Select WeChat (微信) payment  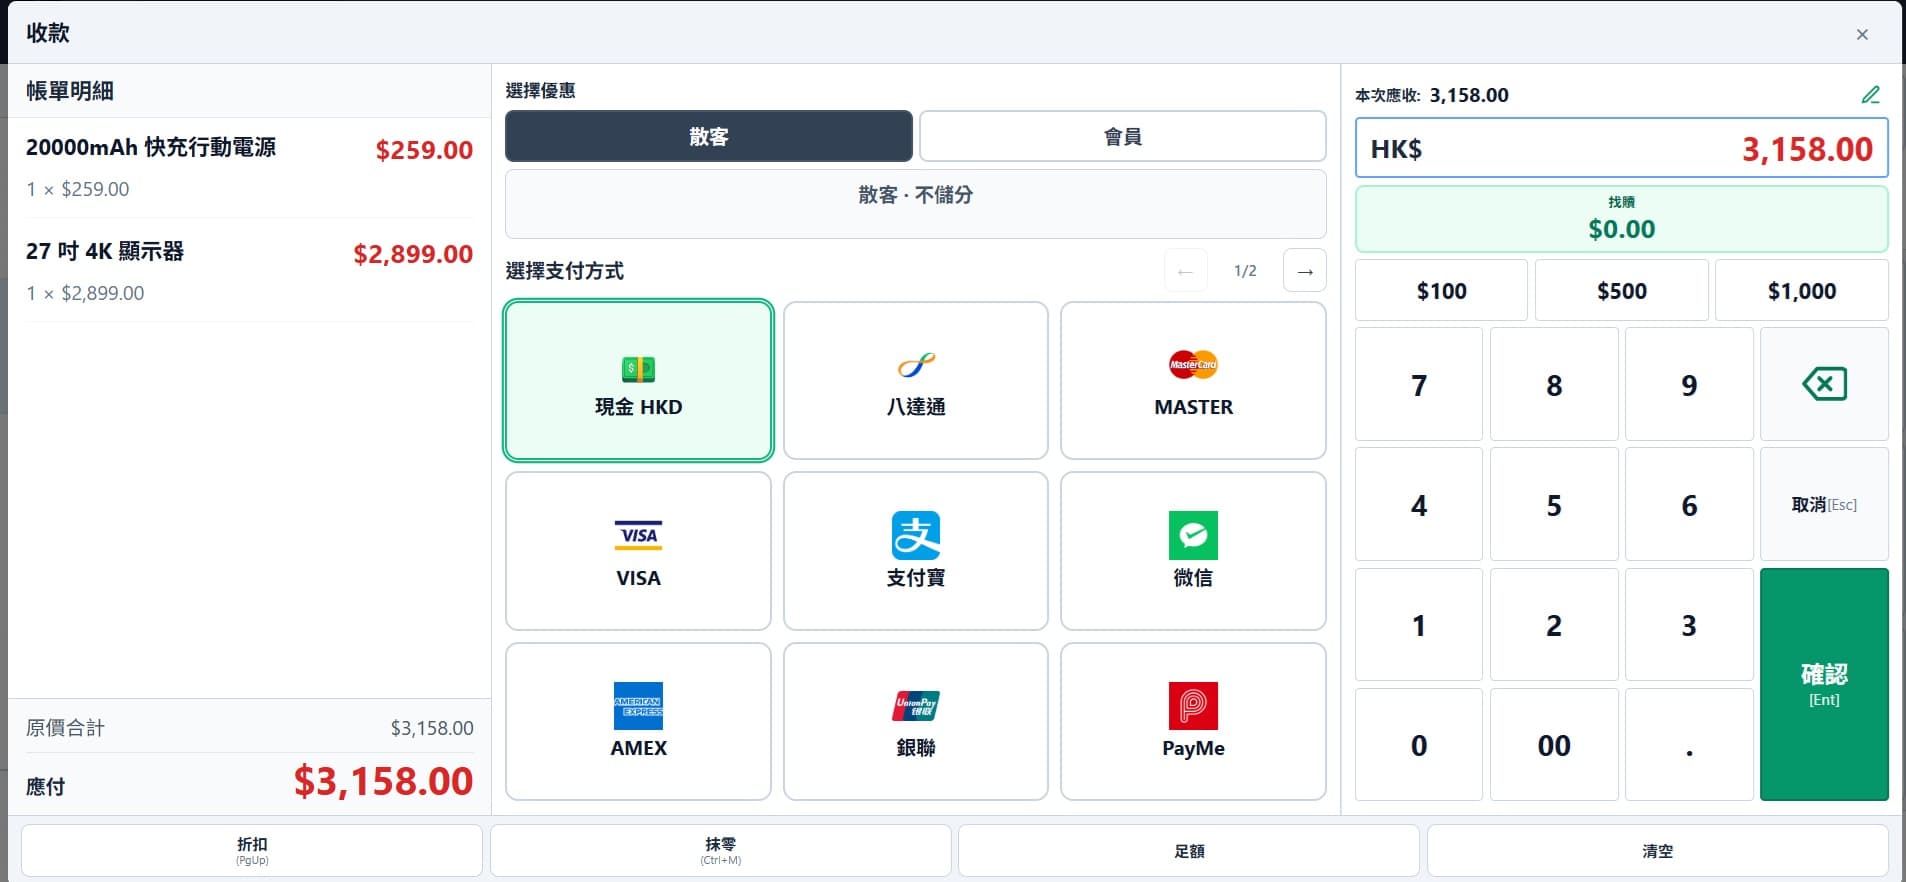[1193, 551]
